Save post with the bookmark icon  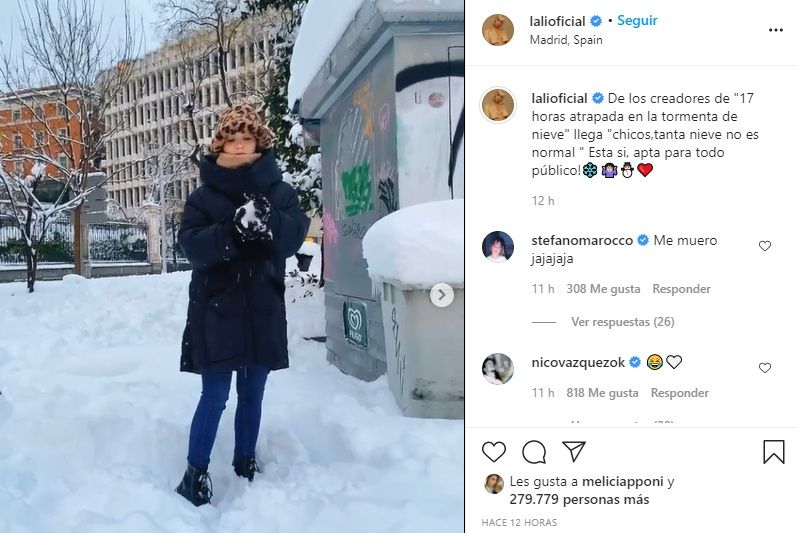pyautogui.click(x=774, y=452)
